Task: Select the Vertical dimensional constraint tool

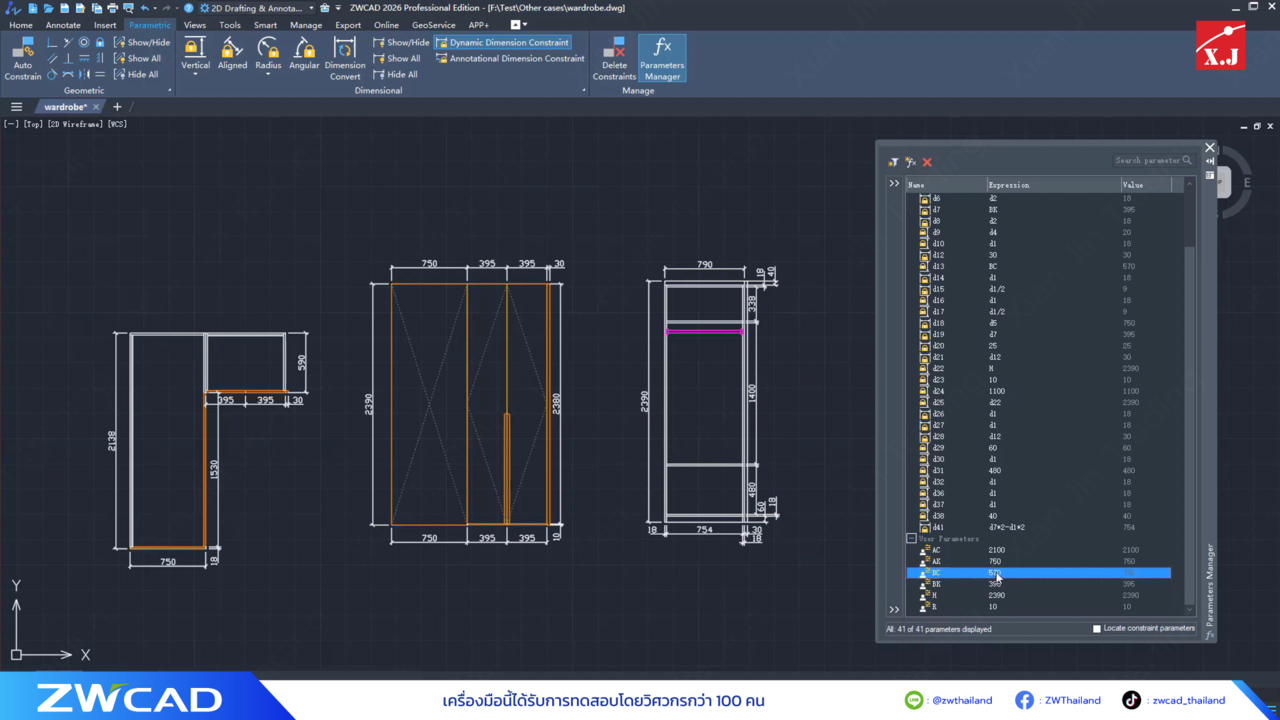Action: point(195,53)
